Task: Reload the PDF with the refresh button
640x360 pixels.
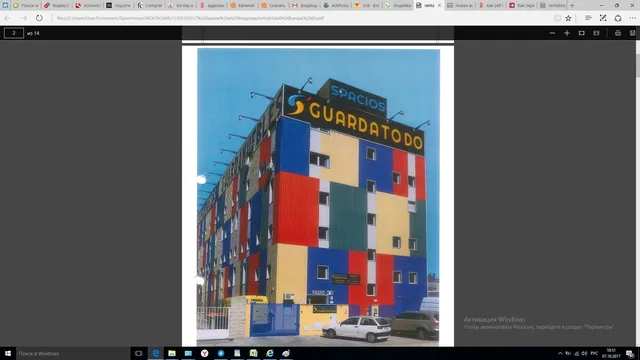Action: coord(39,18)
